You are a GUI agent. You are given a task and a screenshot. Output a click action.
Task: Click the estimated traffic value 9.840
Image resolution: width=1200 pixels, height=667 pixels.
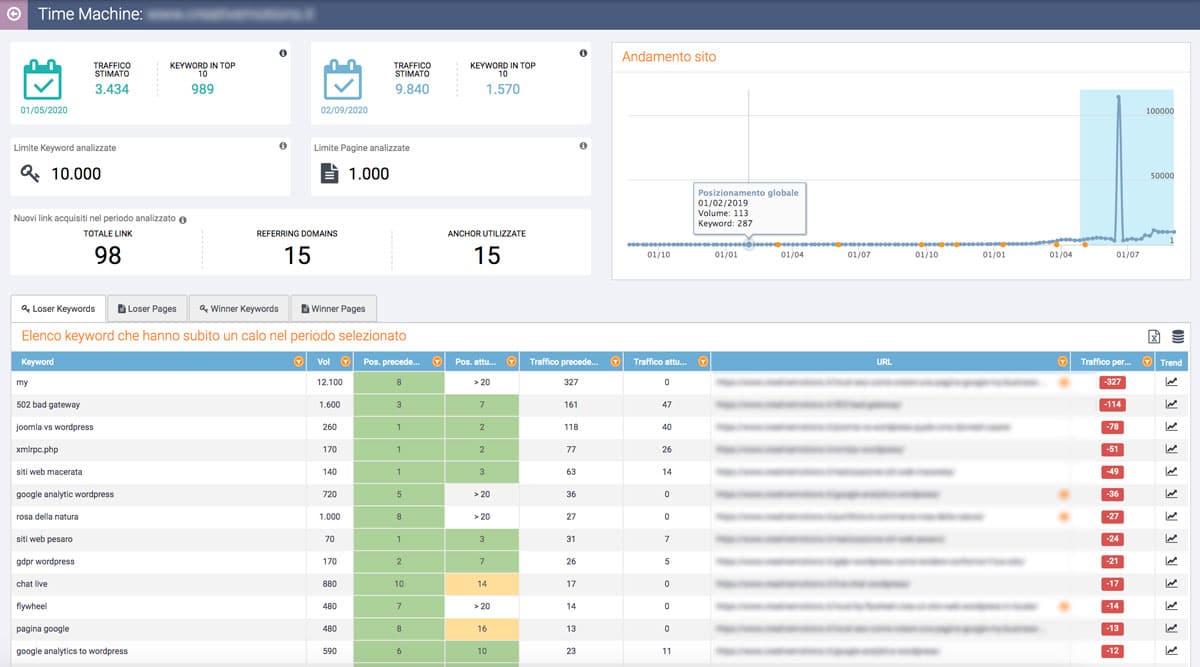coord(412,89)
